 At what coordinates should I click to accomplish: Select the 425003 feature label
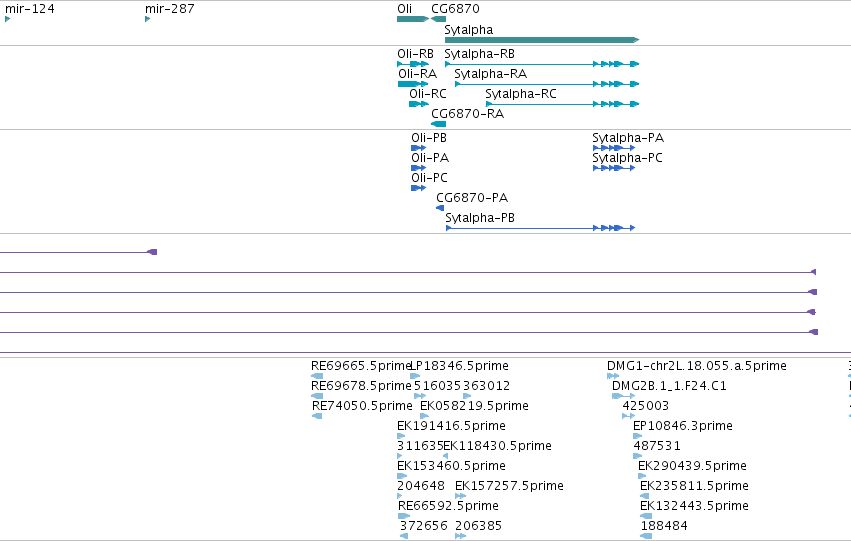(646, 406)
